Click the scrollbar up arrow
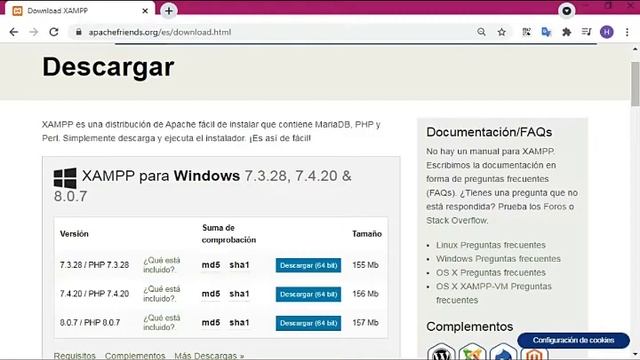The image size is (640, 360). pos(635,49)
